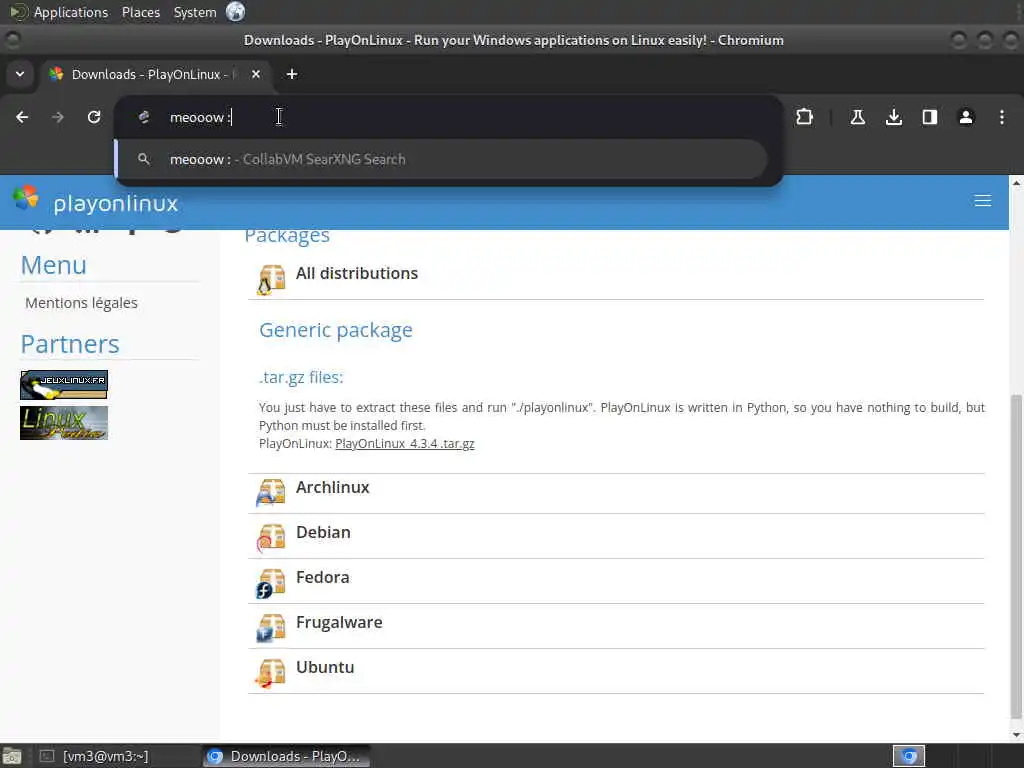
Task: Click the Partners sidebar heading
Action: [x=70, y=344]
